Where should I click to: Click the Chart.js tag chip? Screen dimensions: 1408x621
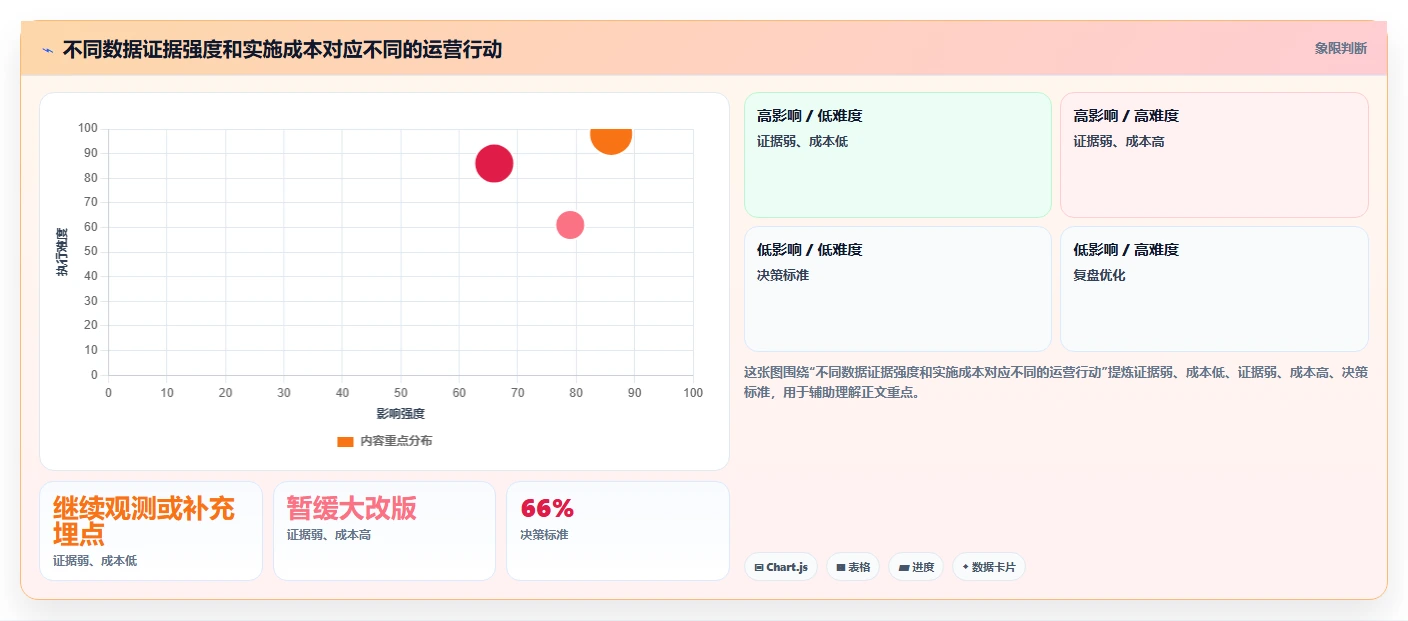point(781,567)
